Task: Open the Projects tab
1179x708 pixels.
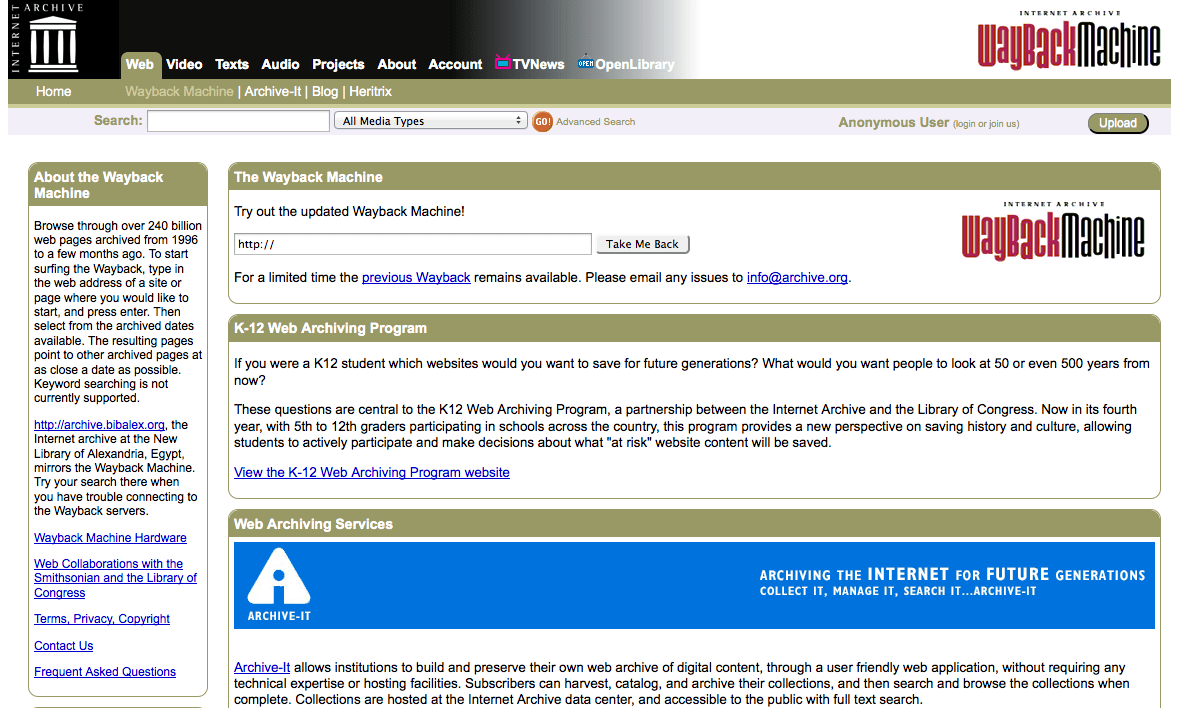Action: pos(338,65)
